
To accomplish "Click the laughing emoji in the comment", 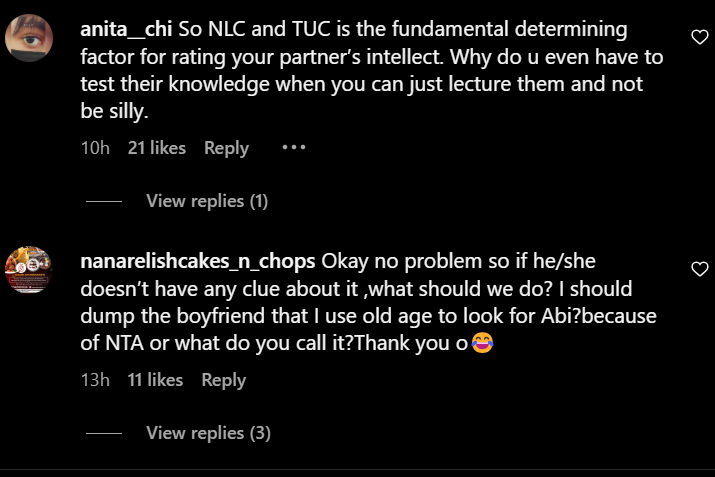I will [483, 340].
